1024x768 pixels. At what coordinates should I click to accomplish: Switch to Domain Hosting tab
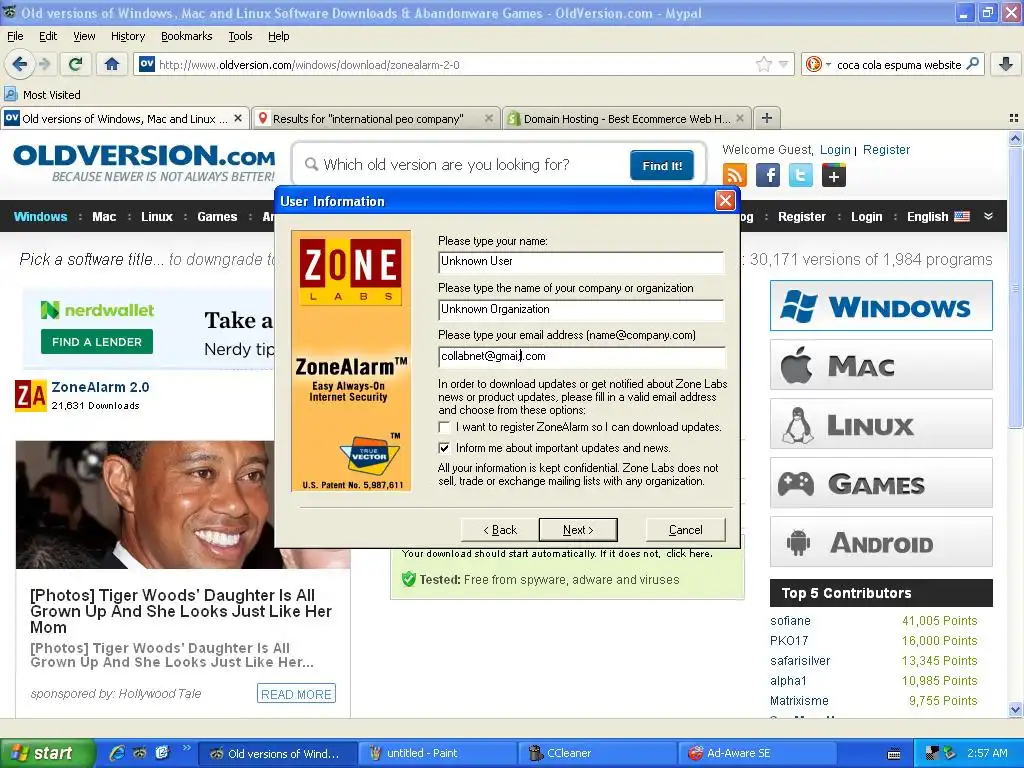(626, 118)
